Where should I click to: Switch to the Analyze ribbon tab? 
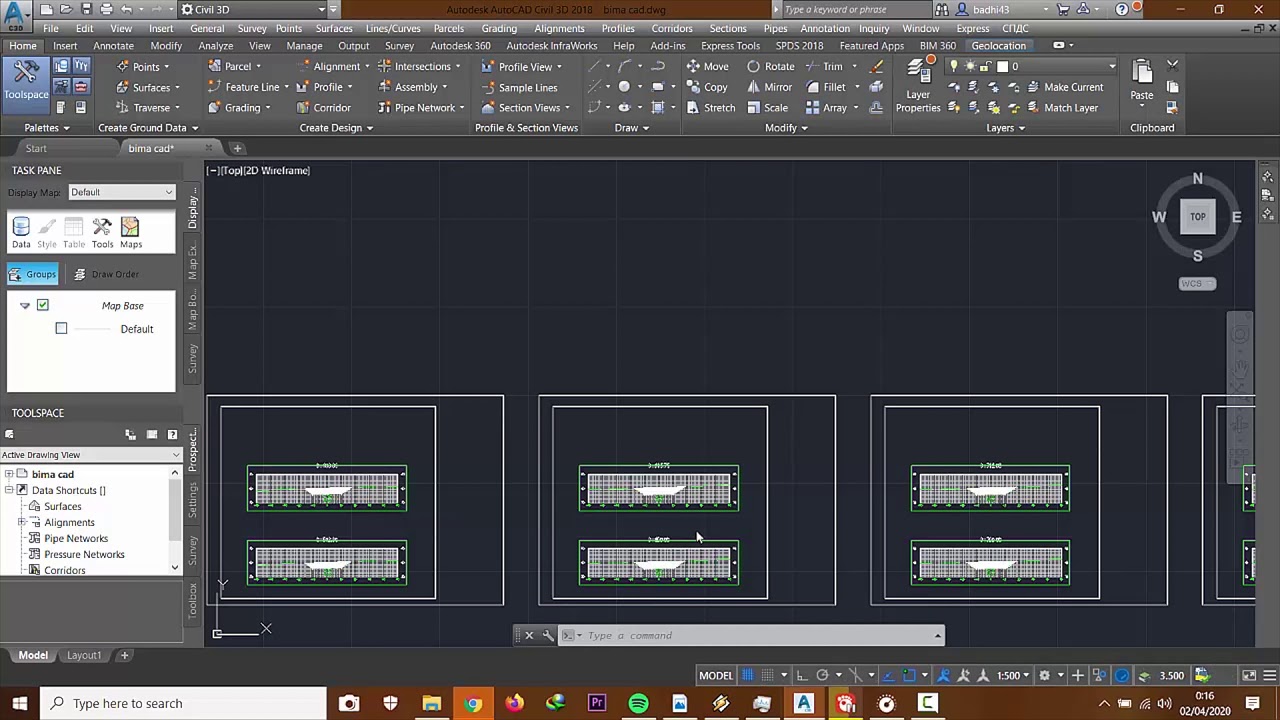(x=215, y=46)
